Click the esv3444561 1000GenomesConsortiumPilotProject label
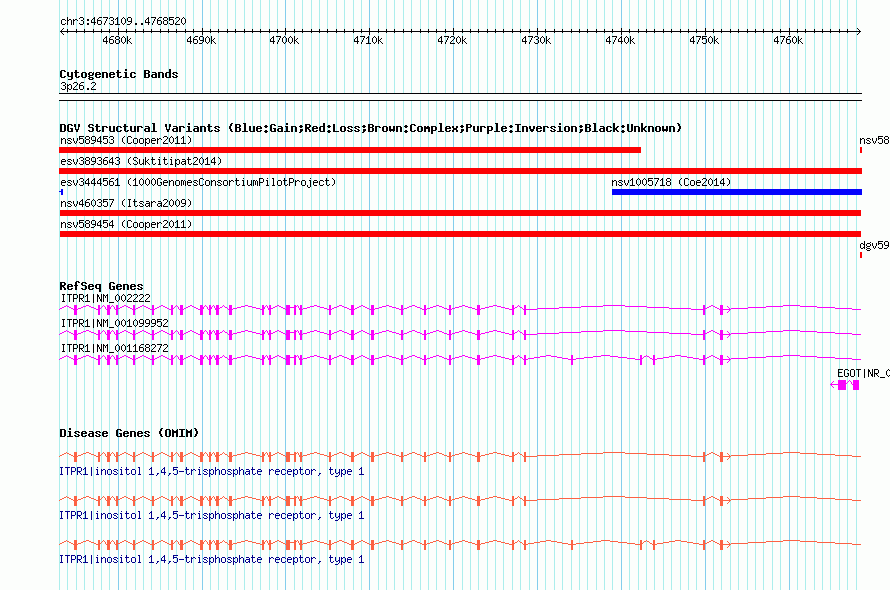The width and height of the screenshot is (890, 590). (198, 182)
